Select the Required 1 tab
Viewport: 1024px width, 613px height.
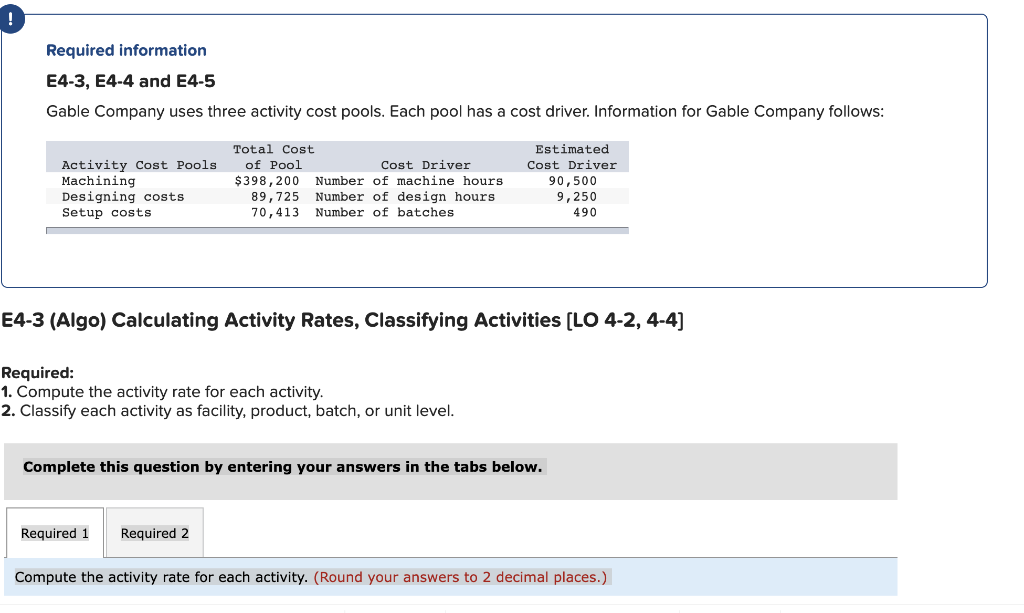(x=54, y=532)
